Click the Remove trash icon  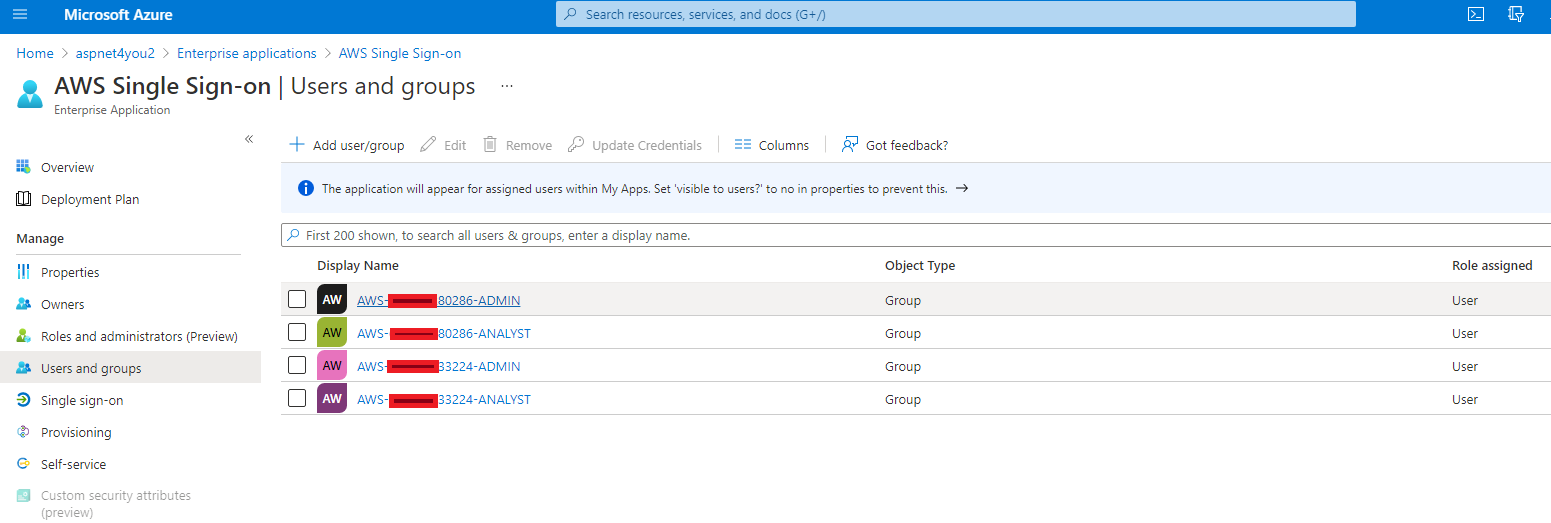click(x=490, y=144)
